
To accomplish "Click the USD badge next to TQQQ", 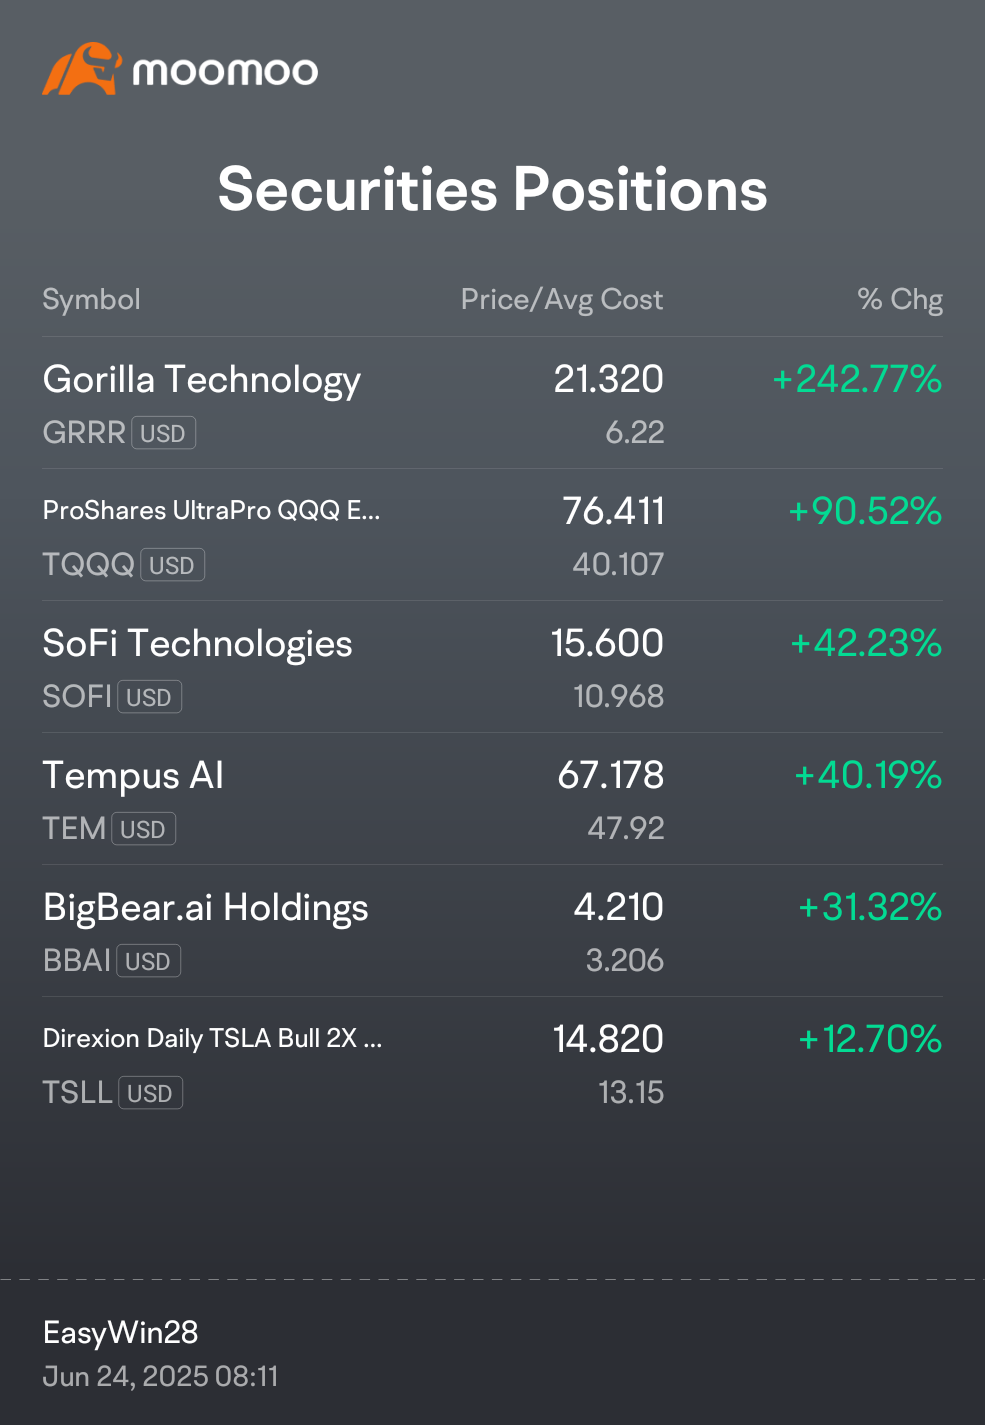I will 172,565.
